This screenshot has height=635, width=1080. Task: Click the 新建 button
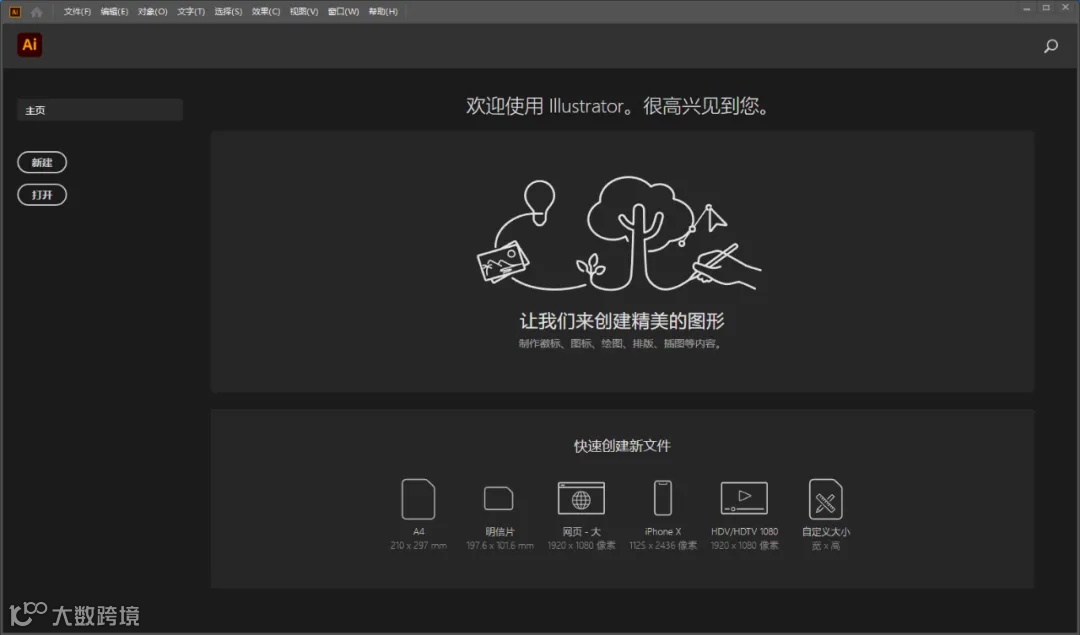point(42,163)
